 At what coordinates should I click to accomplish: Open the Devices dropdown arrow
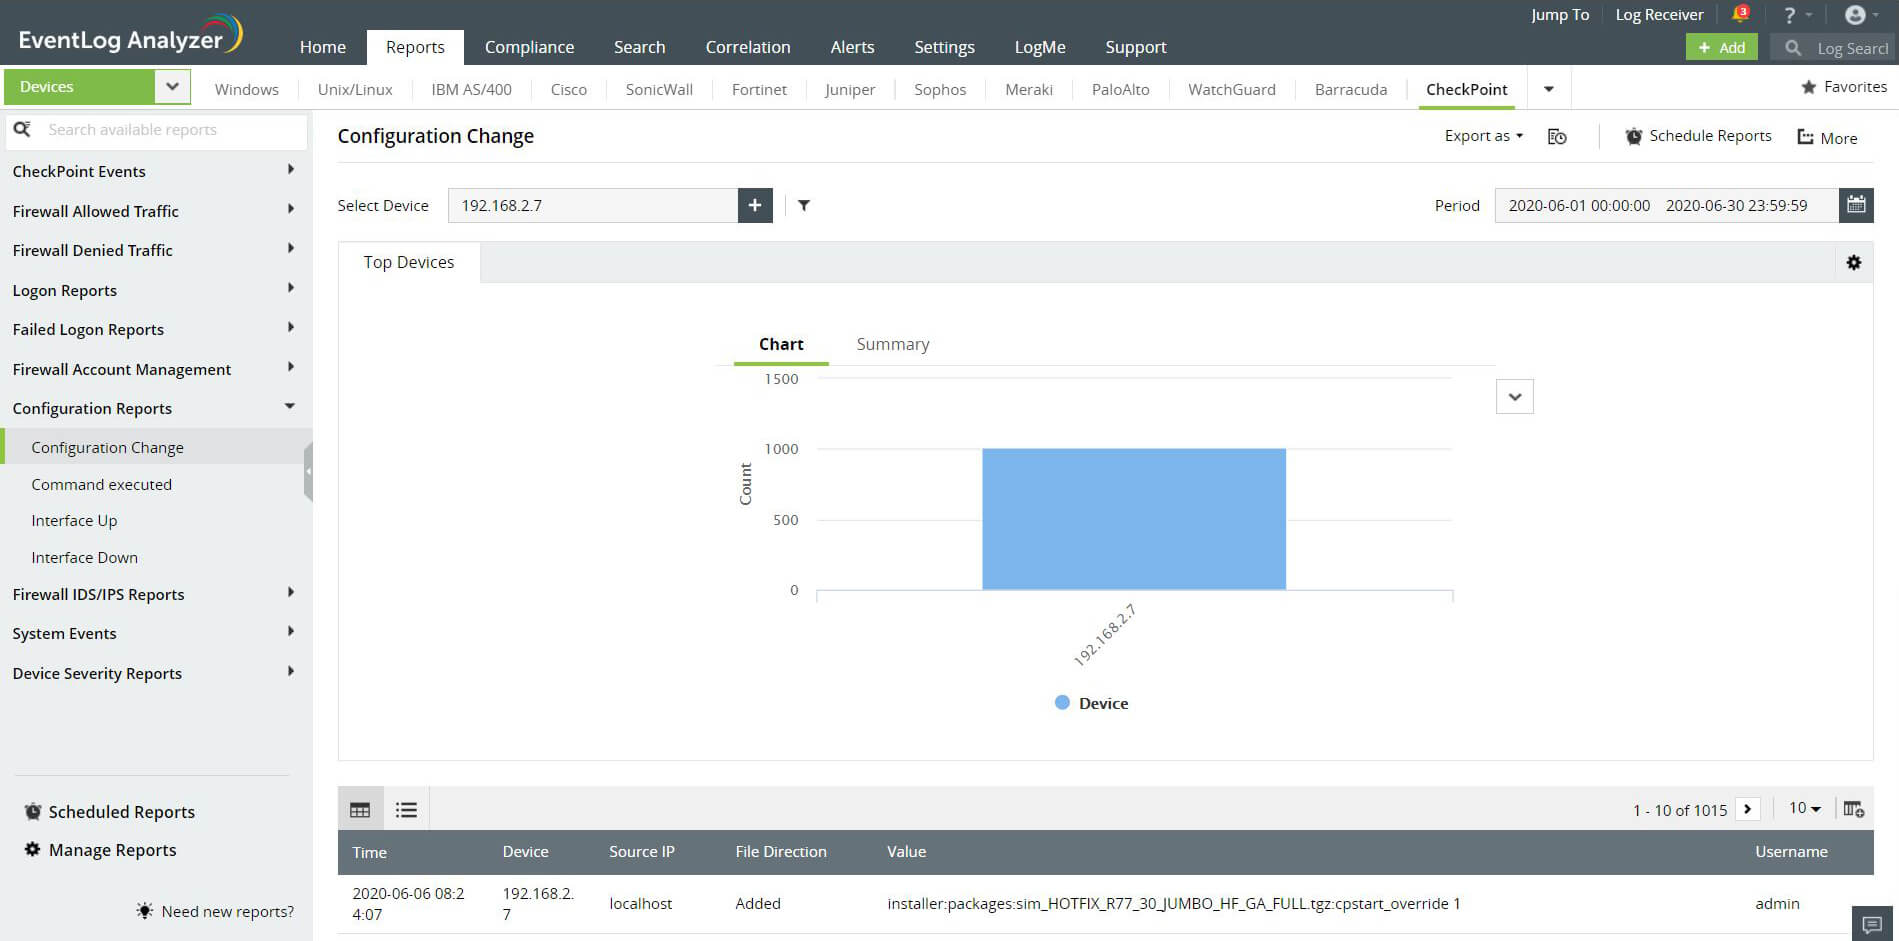[x=172, y=87]
